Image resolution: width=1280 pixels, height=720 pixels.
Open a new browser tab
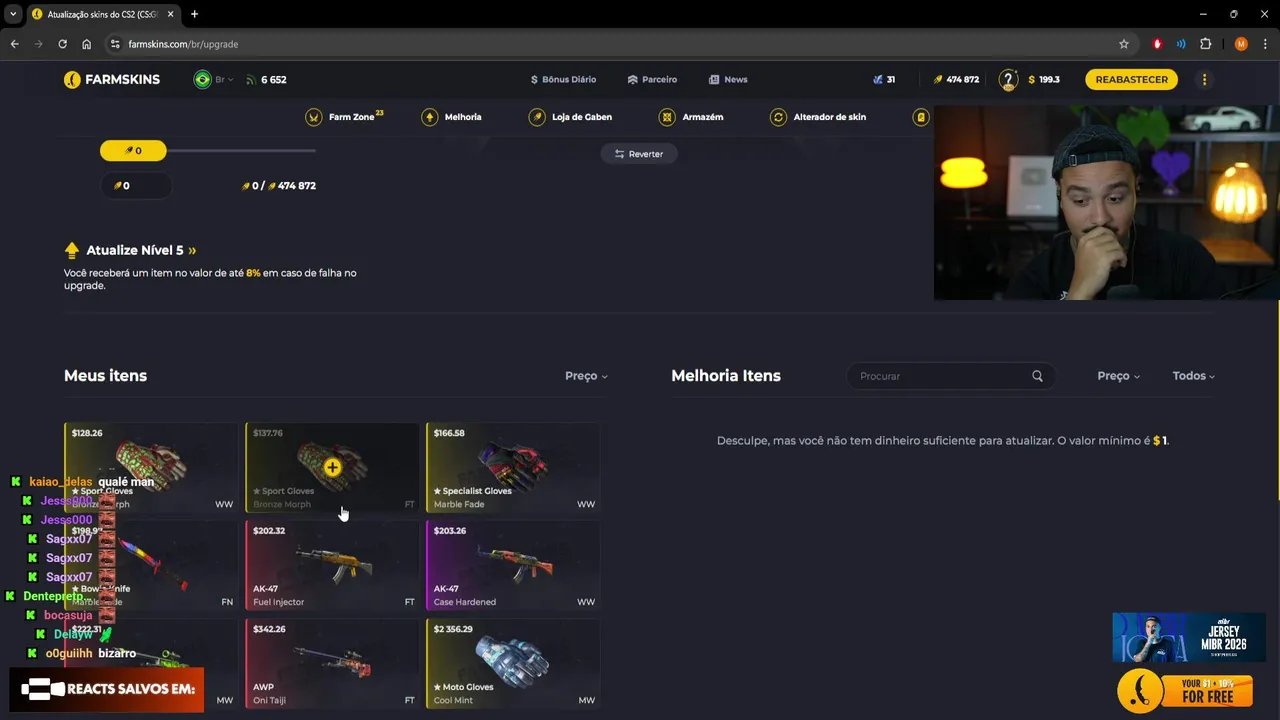coord(194,14)
